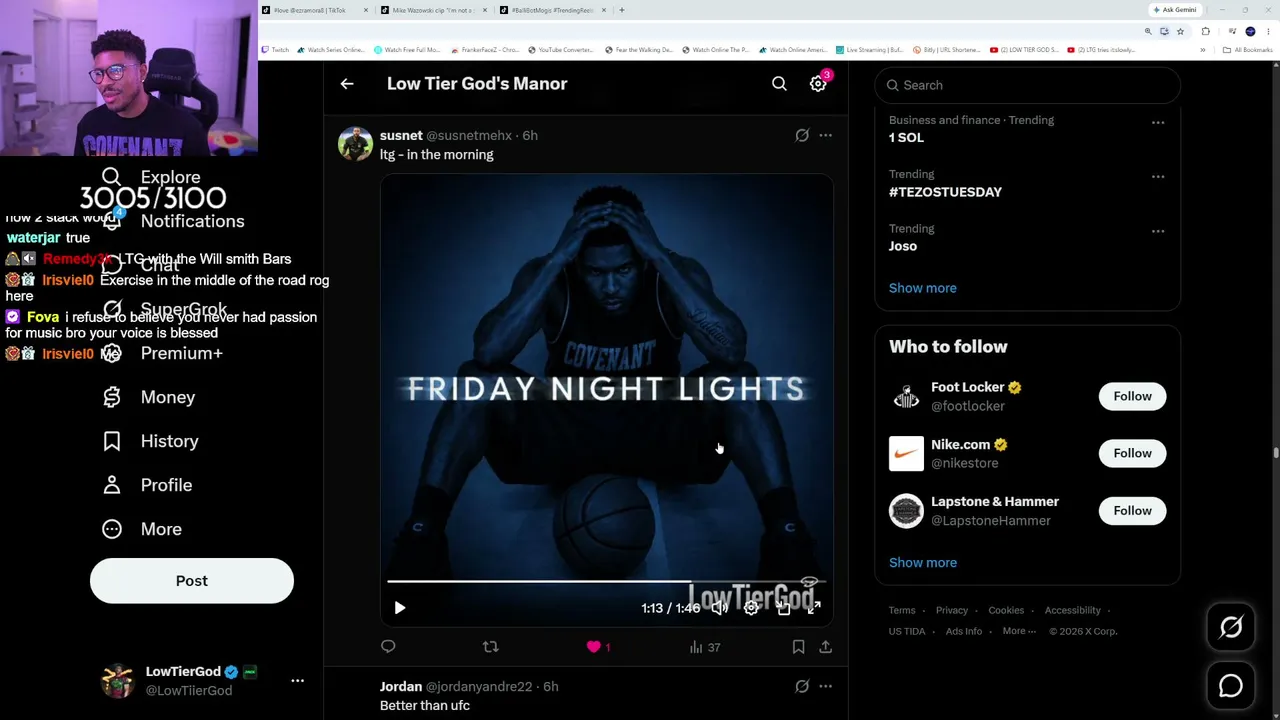
Task: Open Nike.com profile avatar
Action: [x=906, y=453]
